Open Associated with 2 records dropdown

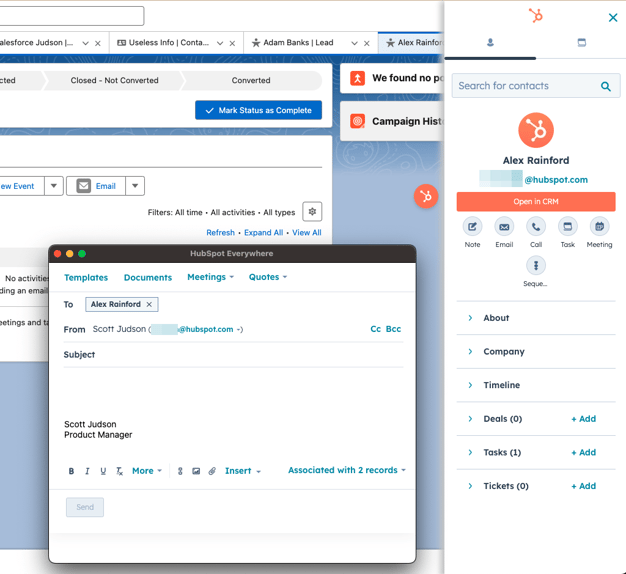pos(346,470)
